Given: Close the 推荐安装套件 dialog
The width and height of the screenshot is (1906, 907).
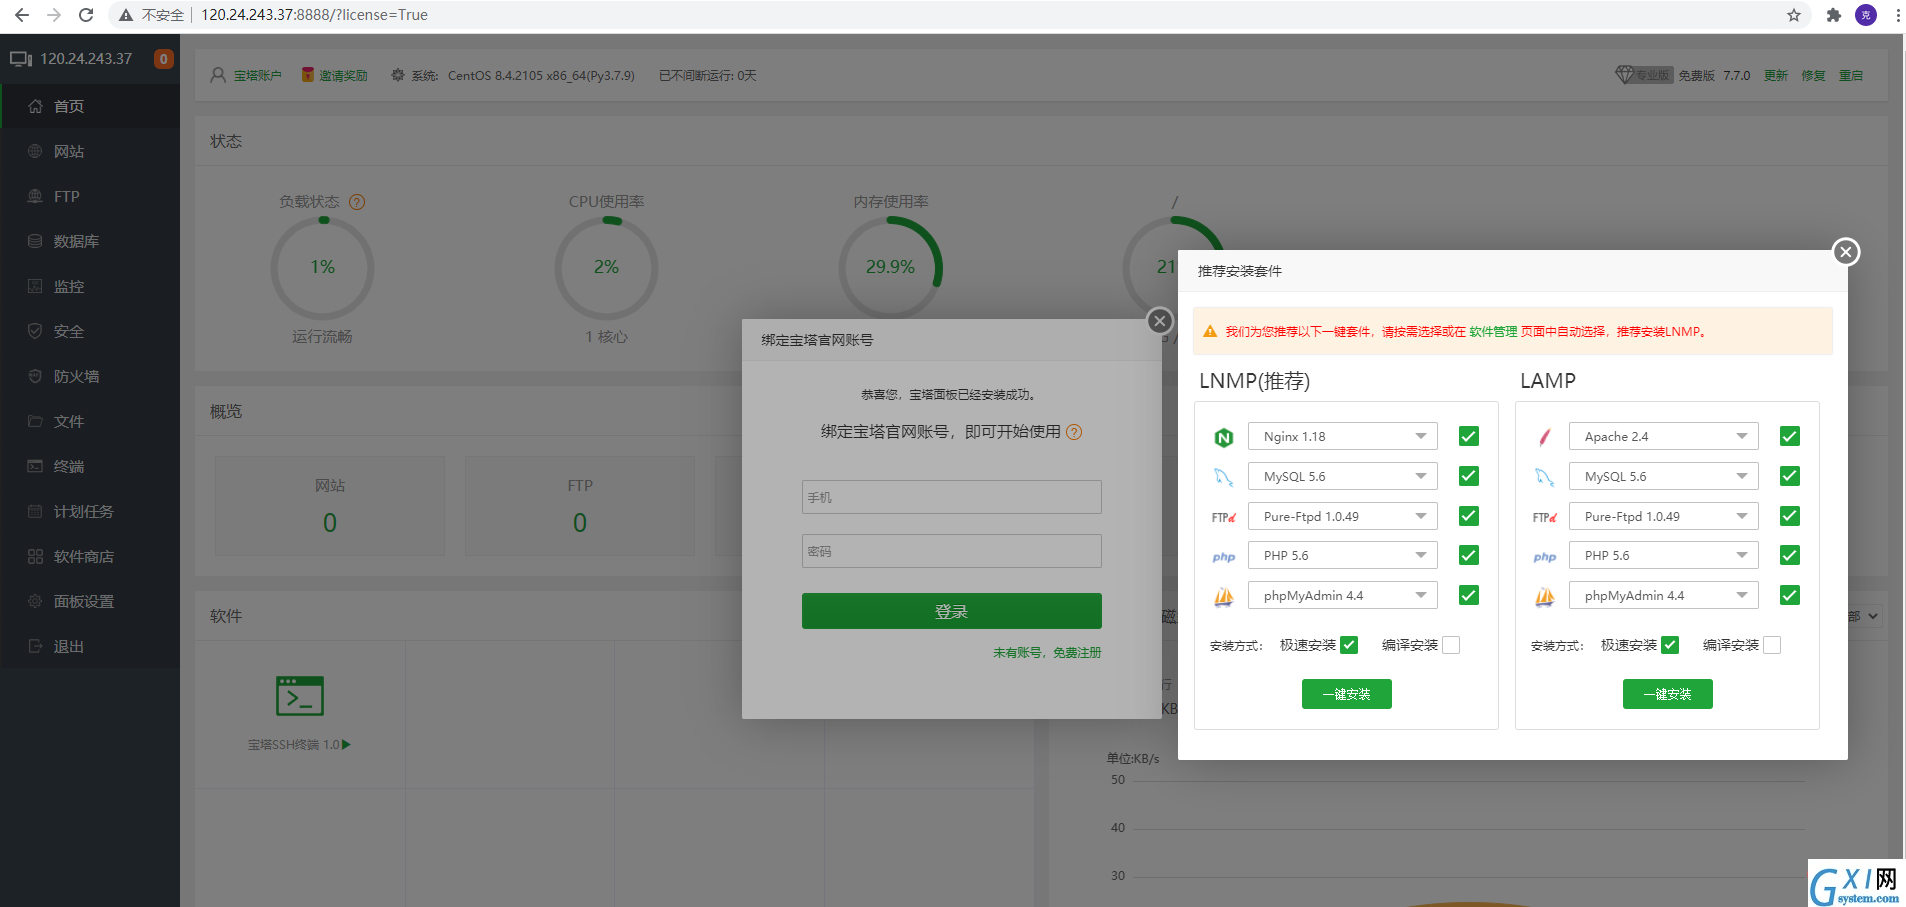Looking at the screenshot, I should pos(1847,252).
